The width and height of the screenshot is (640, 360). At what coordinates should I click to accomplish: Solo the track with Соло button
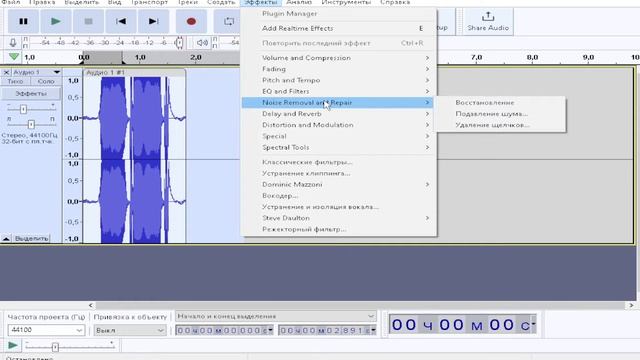[46, 81]
